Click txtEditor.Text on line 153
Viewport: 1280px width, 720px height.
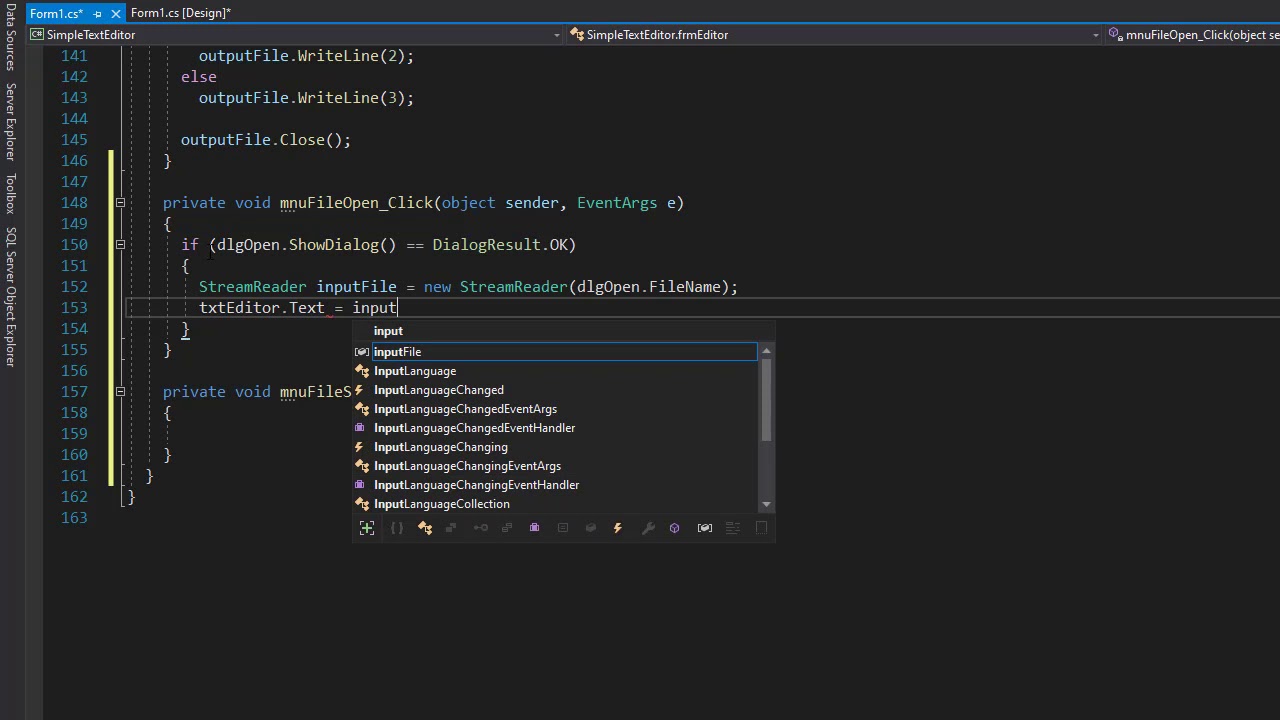(262, 308)
